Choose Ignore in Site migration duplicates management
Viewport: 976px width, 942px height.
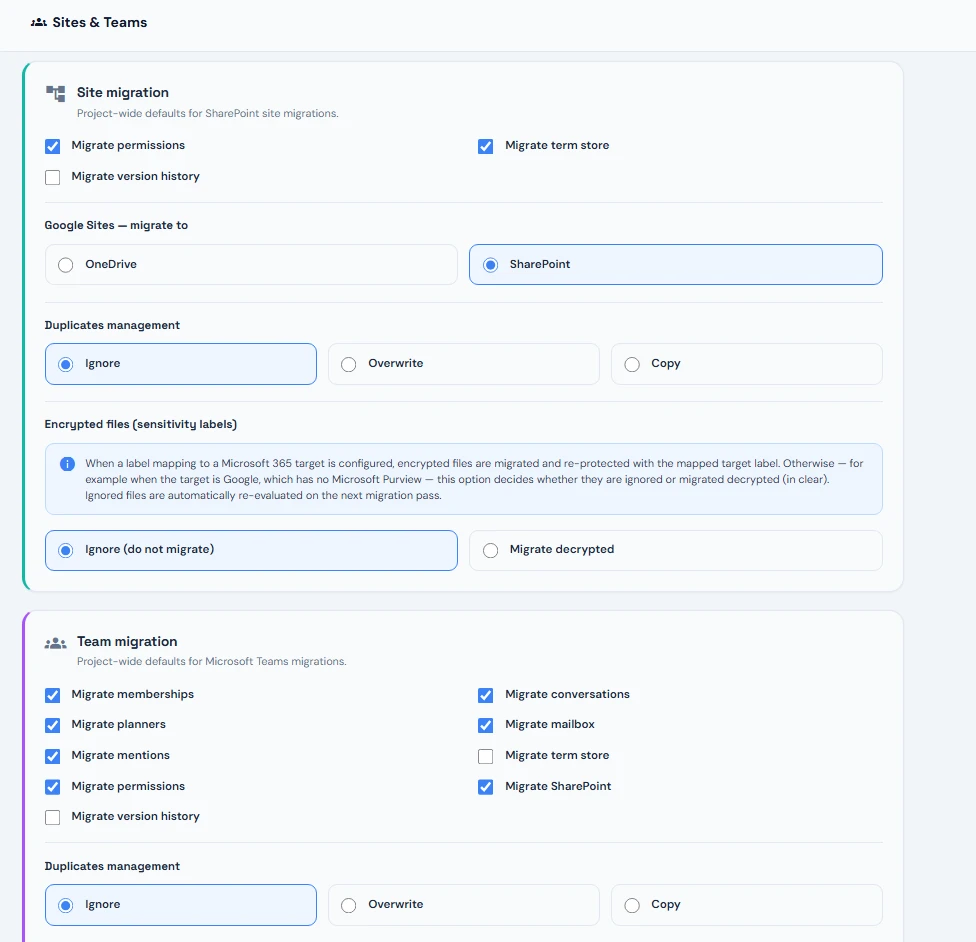[x=181, y=364]
